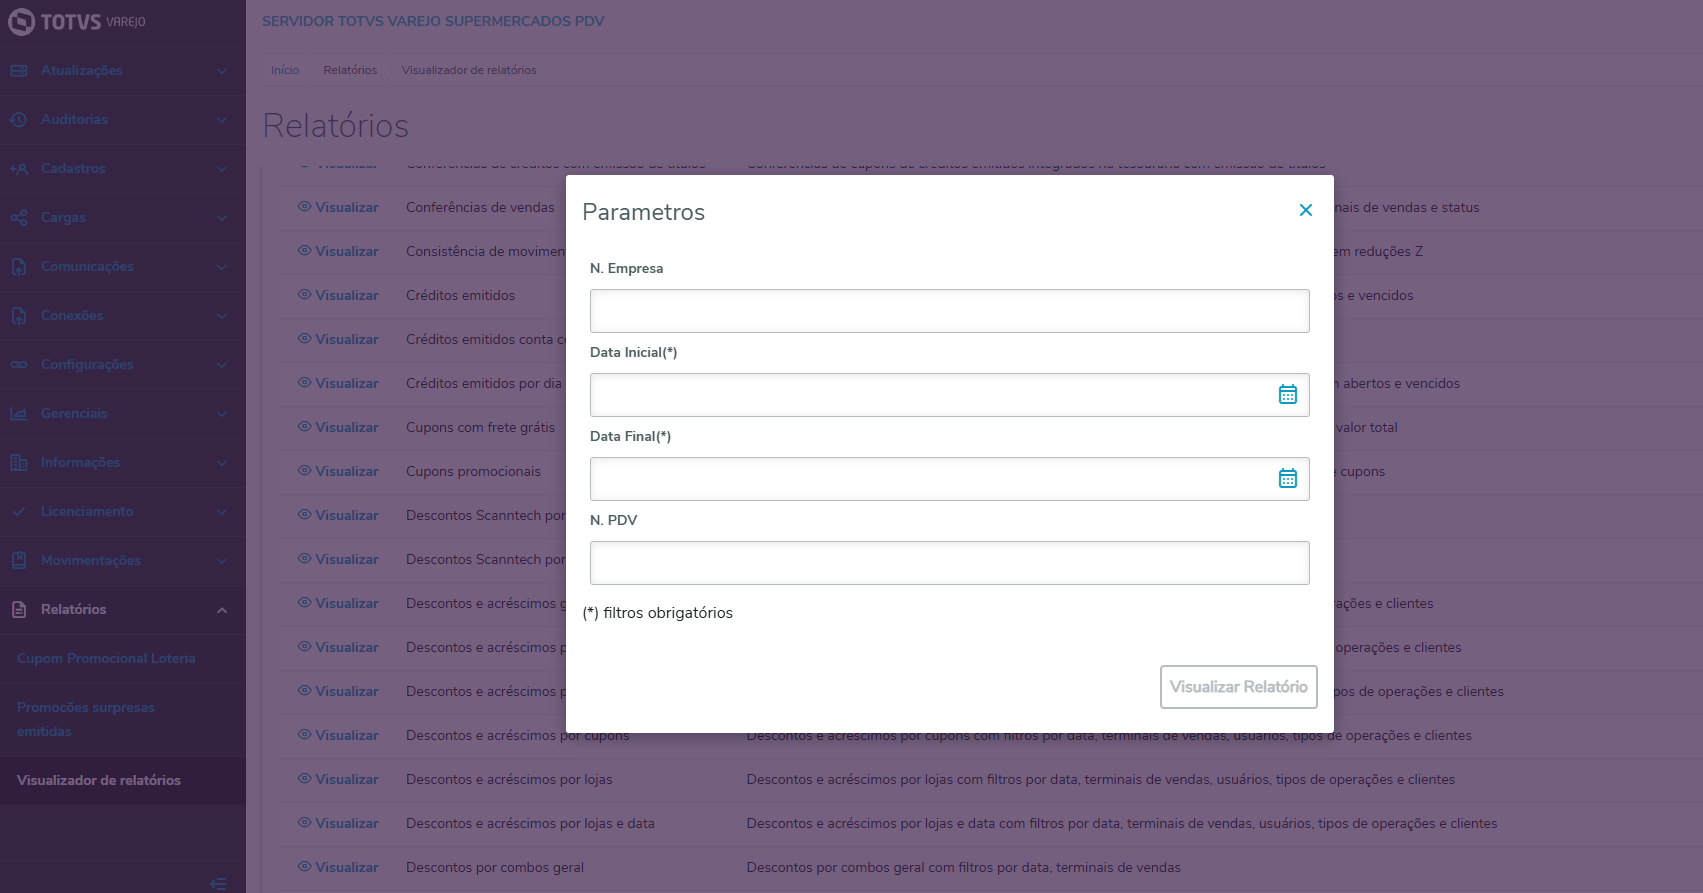Click the Movimentações clipboard icon
The height and width of the screenshot is (893, 1703).
coord(19,561)
